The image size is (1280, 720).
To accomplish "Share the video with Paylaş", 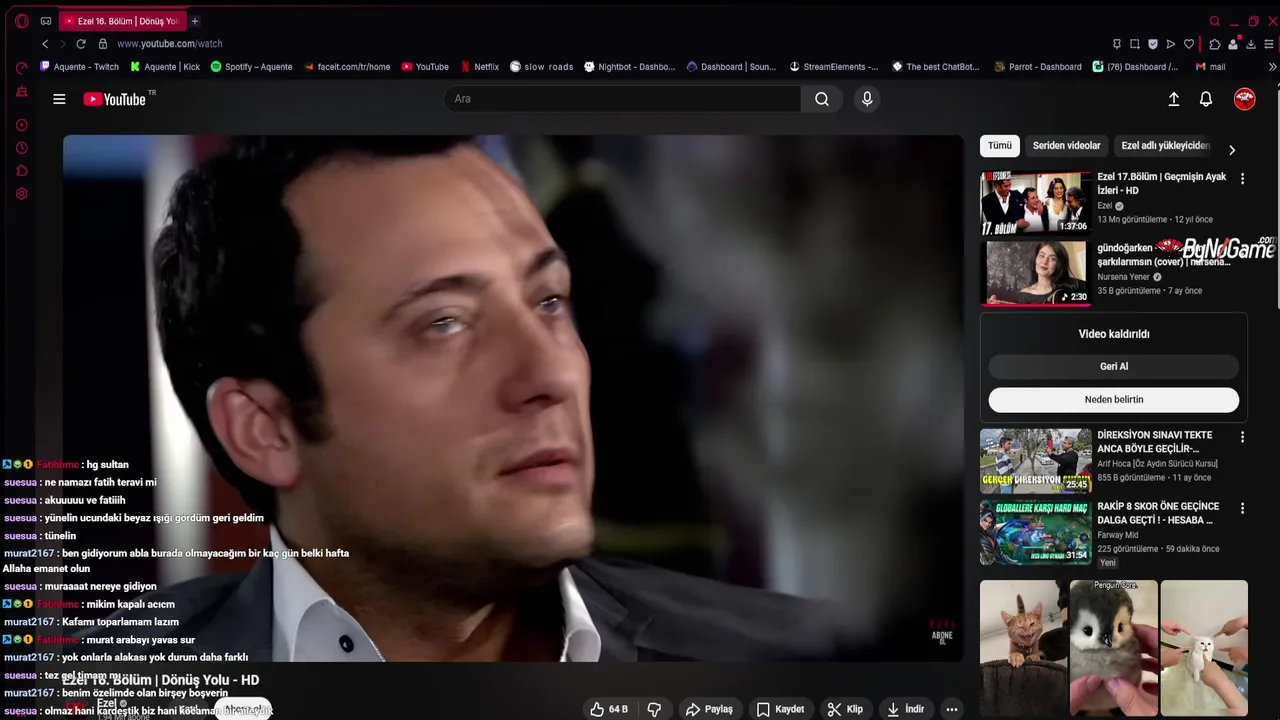I will [709, 709].
